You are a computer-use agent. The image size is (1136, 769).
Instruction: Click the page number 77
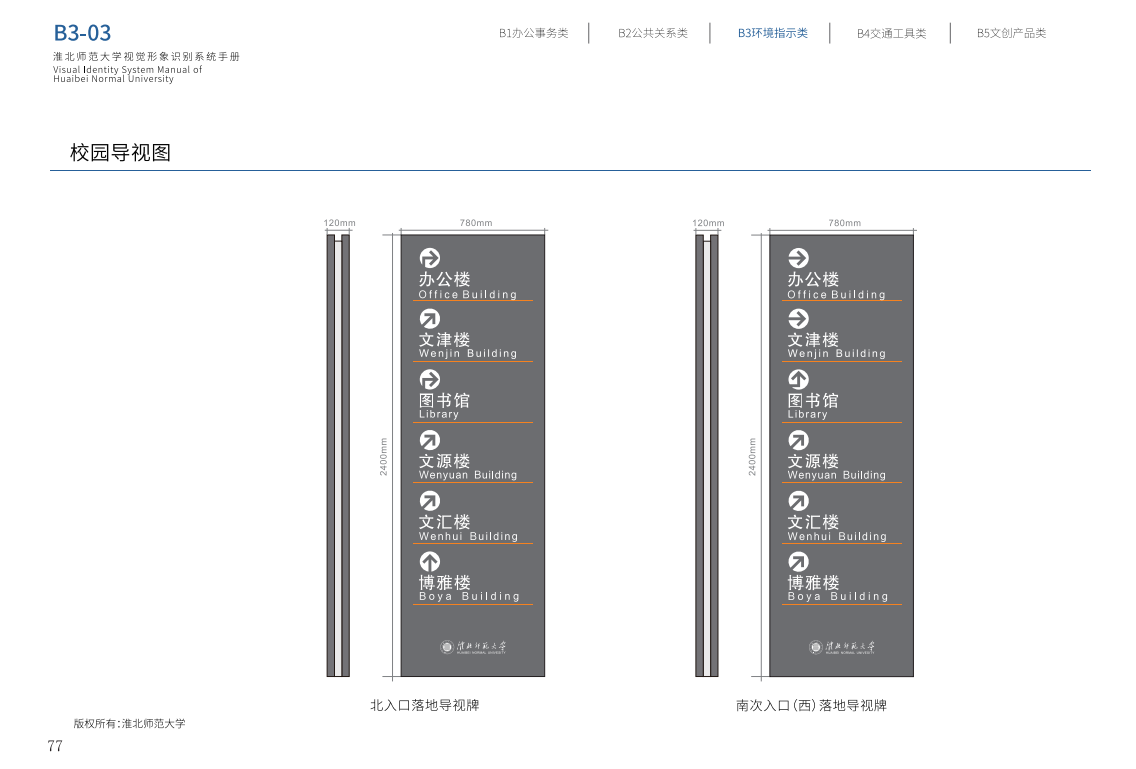point(55,746)
